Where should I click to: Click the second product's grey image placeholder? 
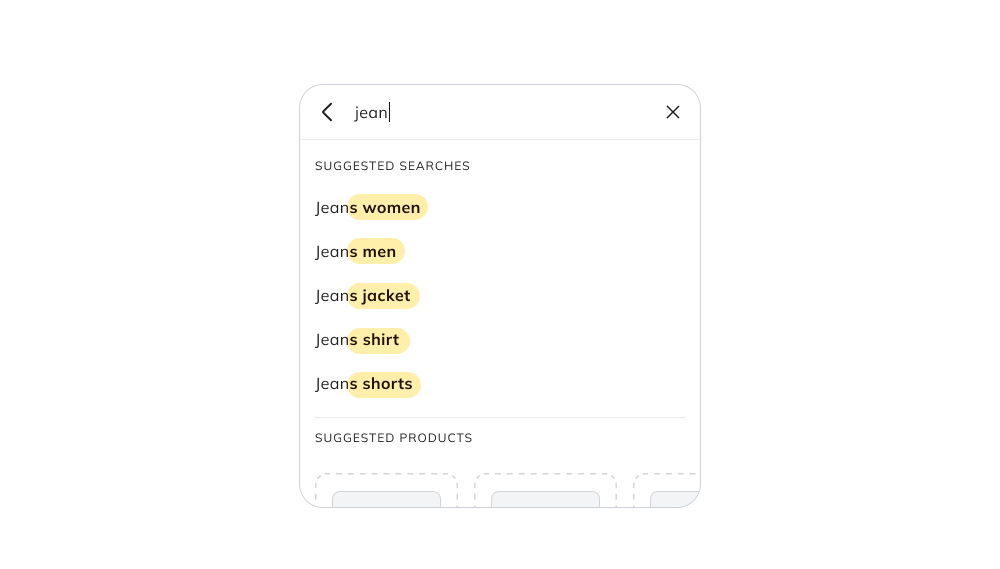click(x=545, y=499)
